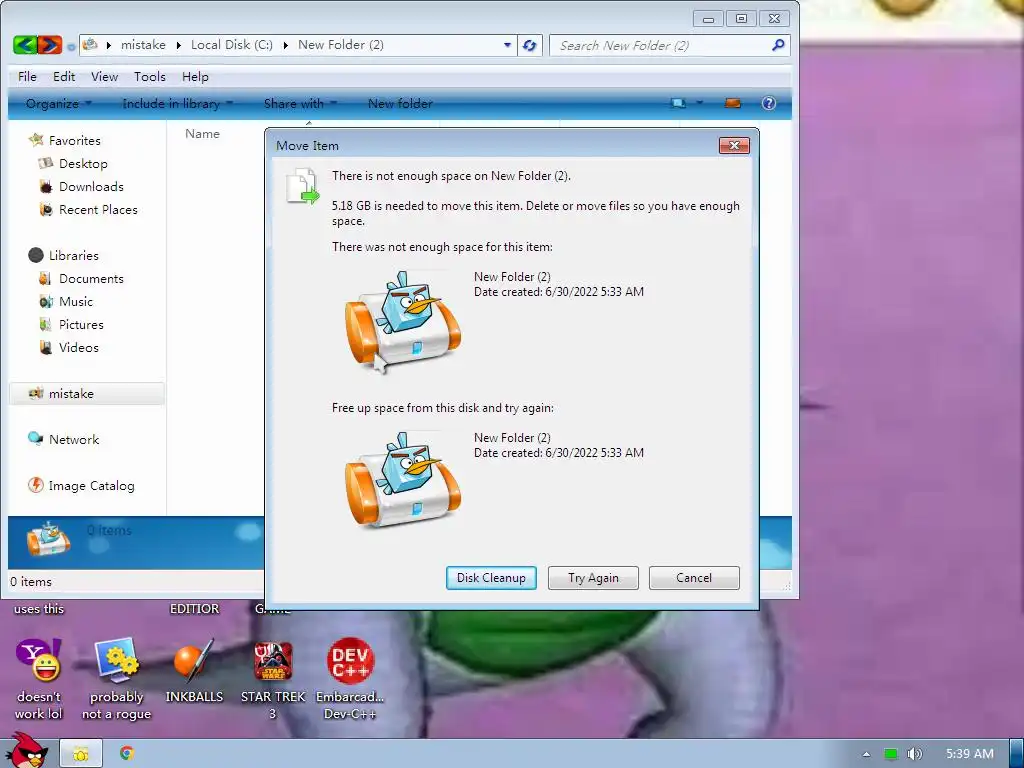Select Downloads under Favorites

click(x=91, y=187)
